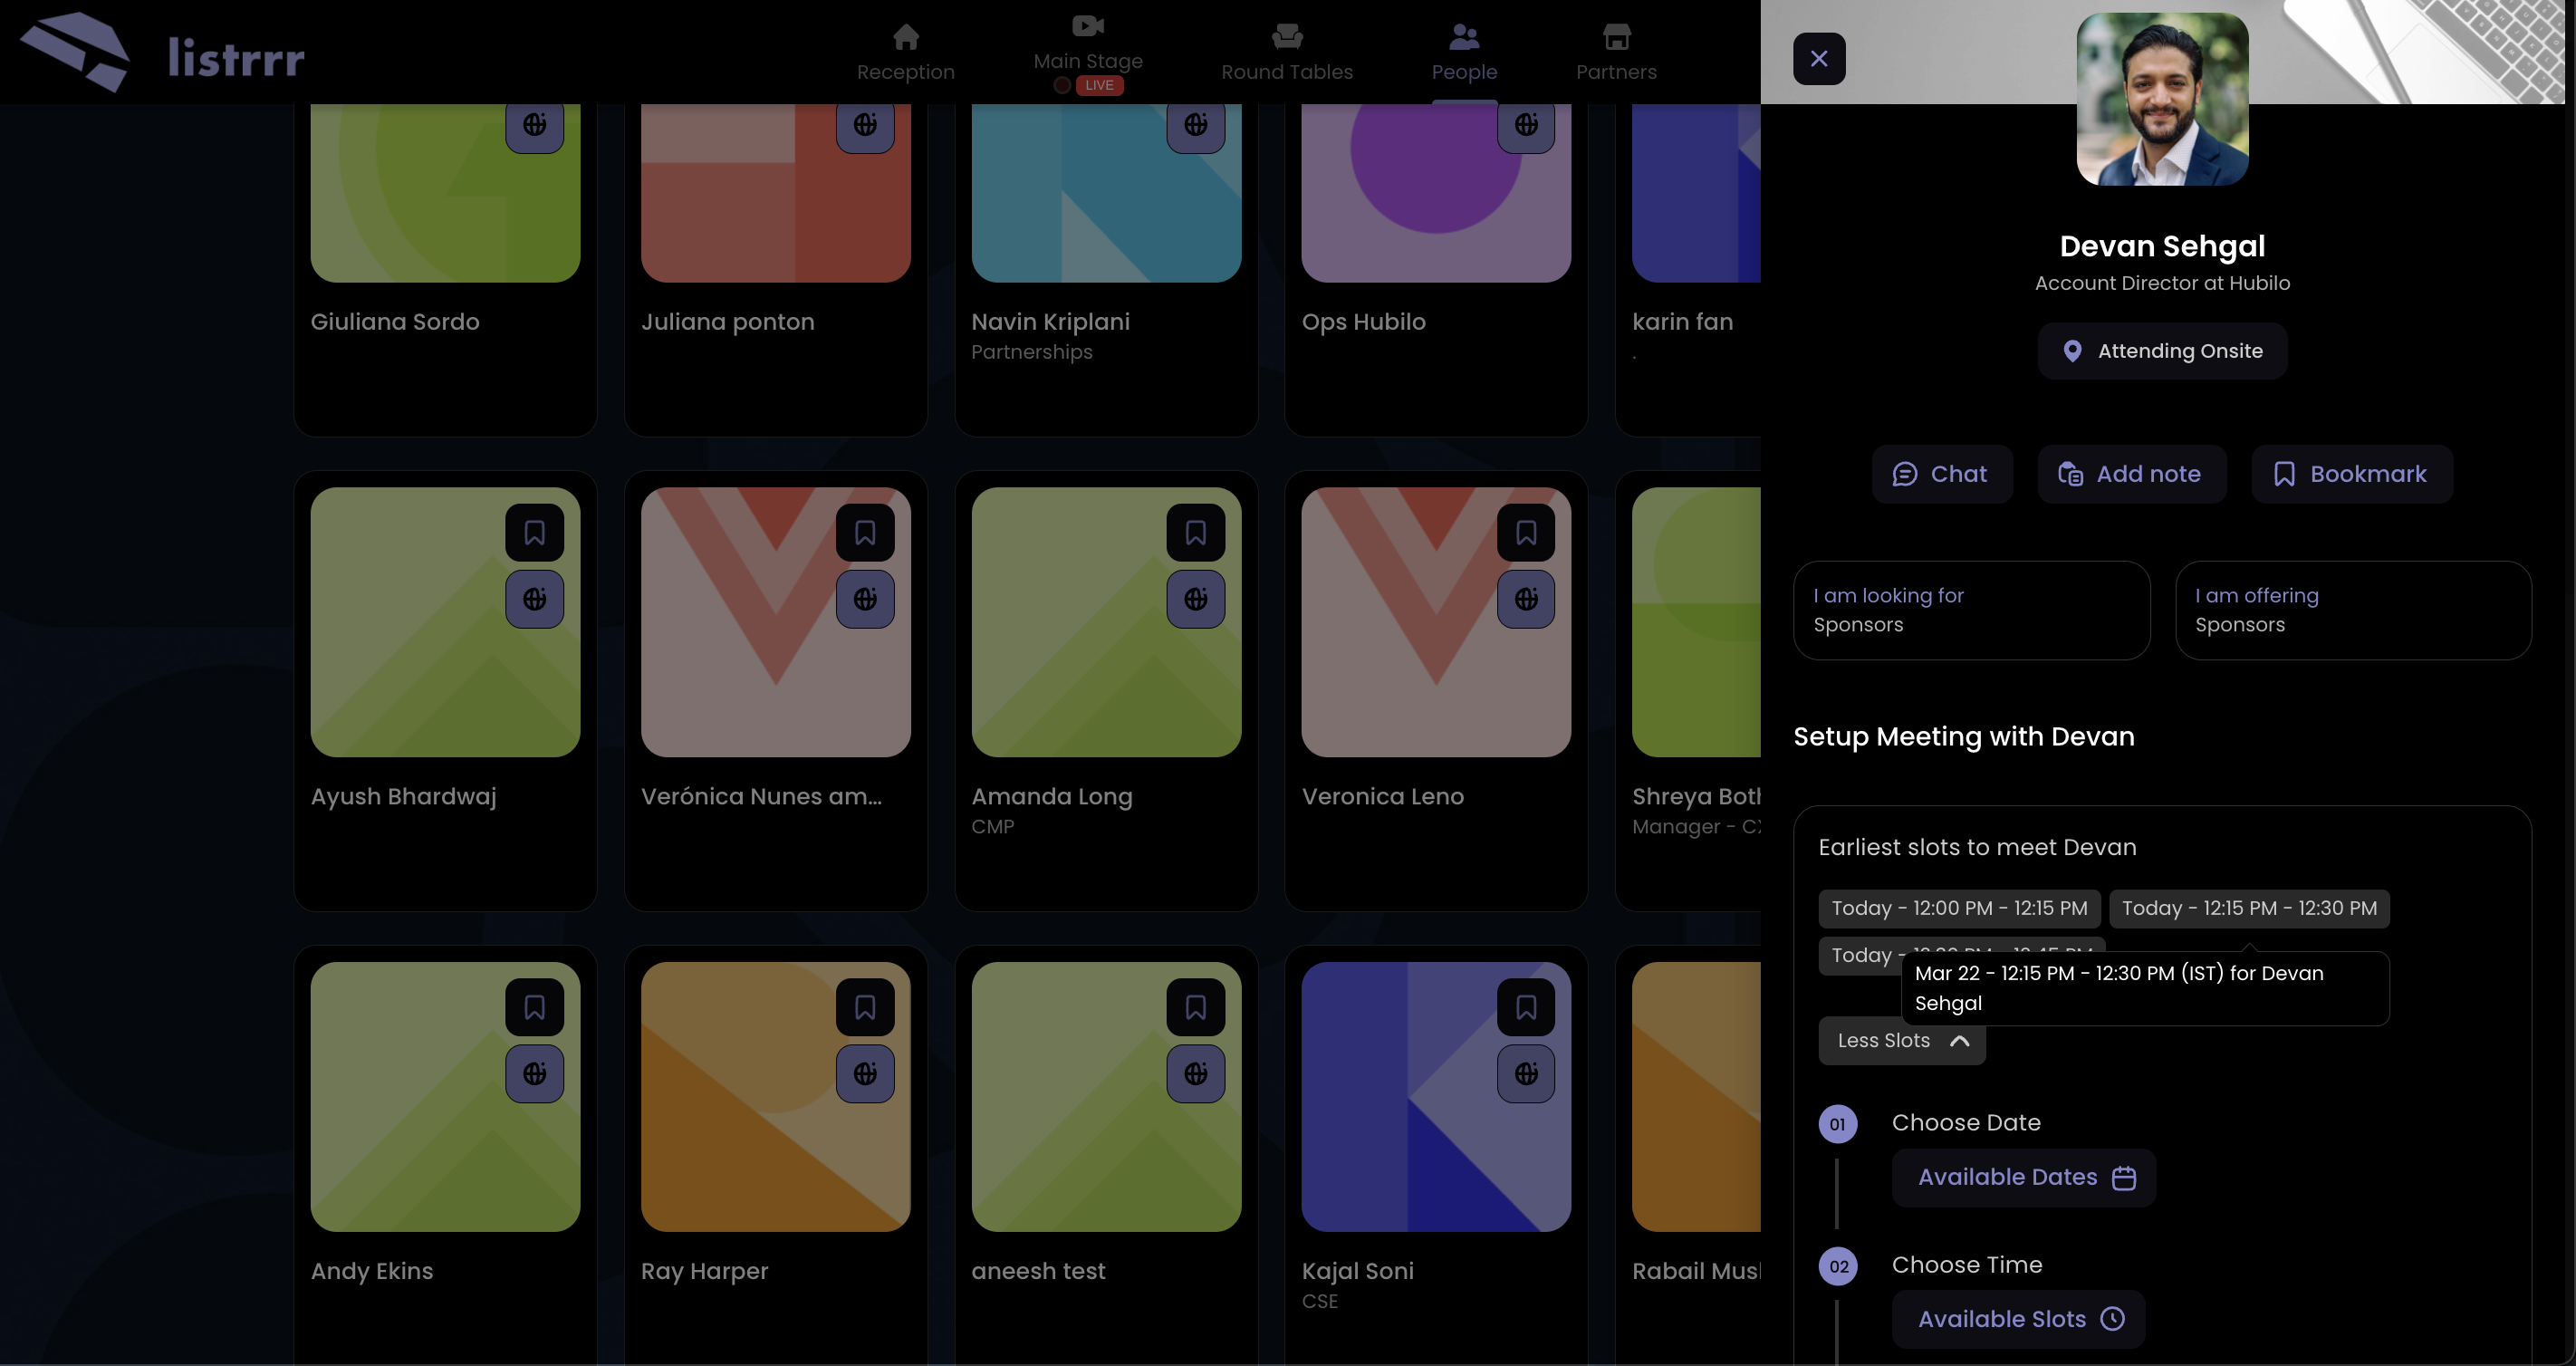Image resolution: width=2576 pixels, height=1366 pixels.
Task: Open Available Dates calendar picker
Action: point(2024,1178)
